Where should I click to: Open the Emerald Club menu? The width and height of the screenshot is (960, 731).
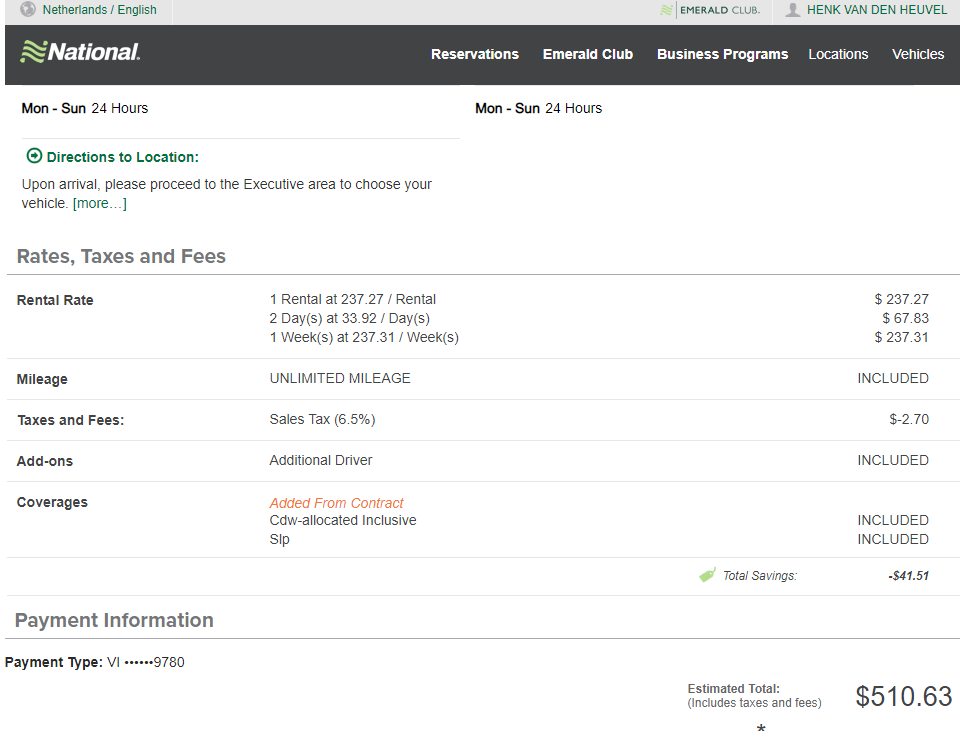pos(588,54)
